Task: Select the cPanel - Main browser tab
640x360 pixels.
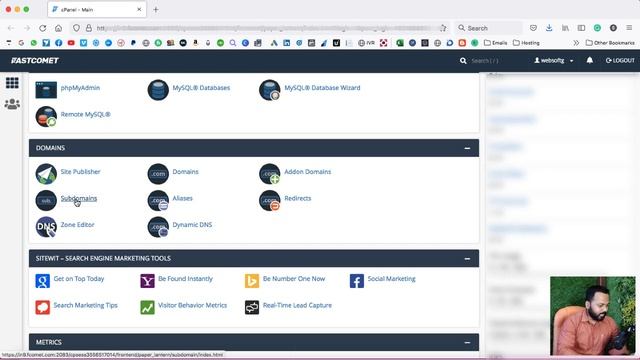Action: pyautogui.click(x=97, y=9)
